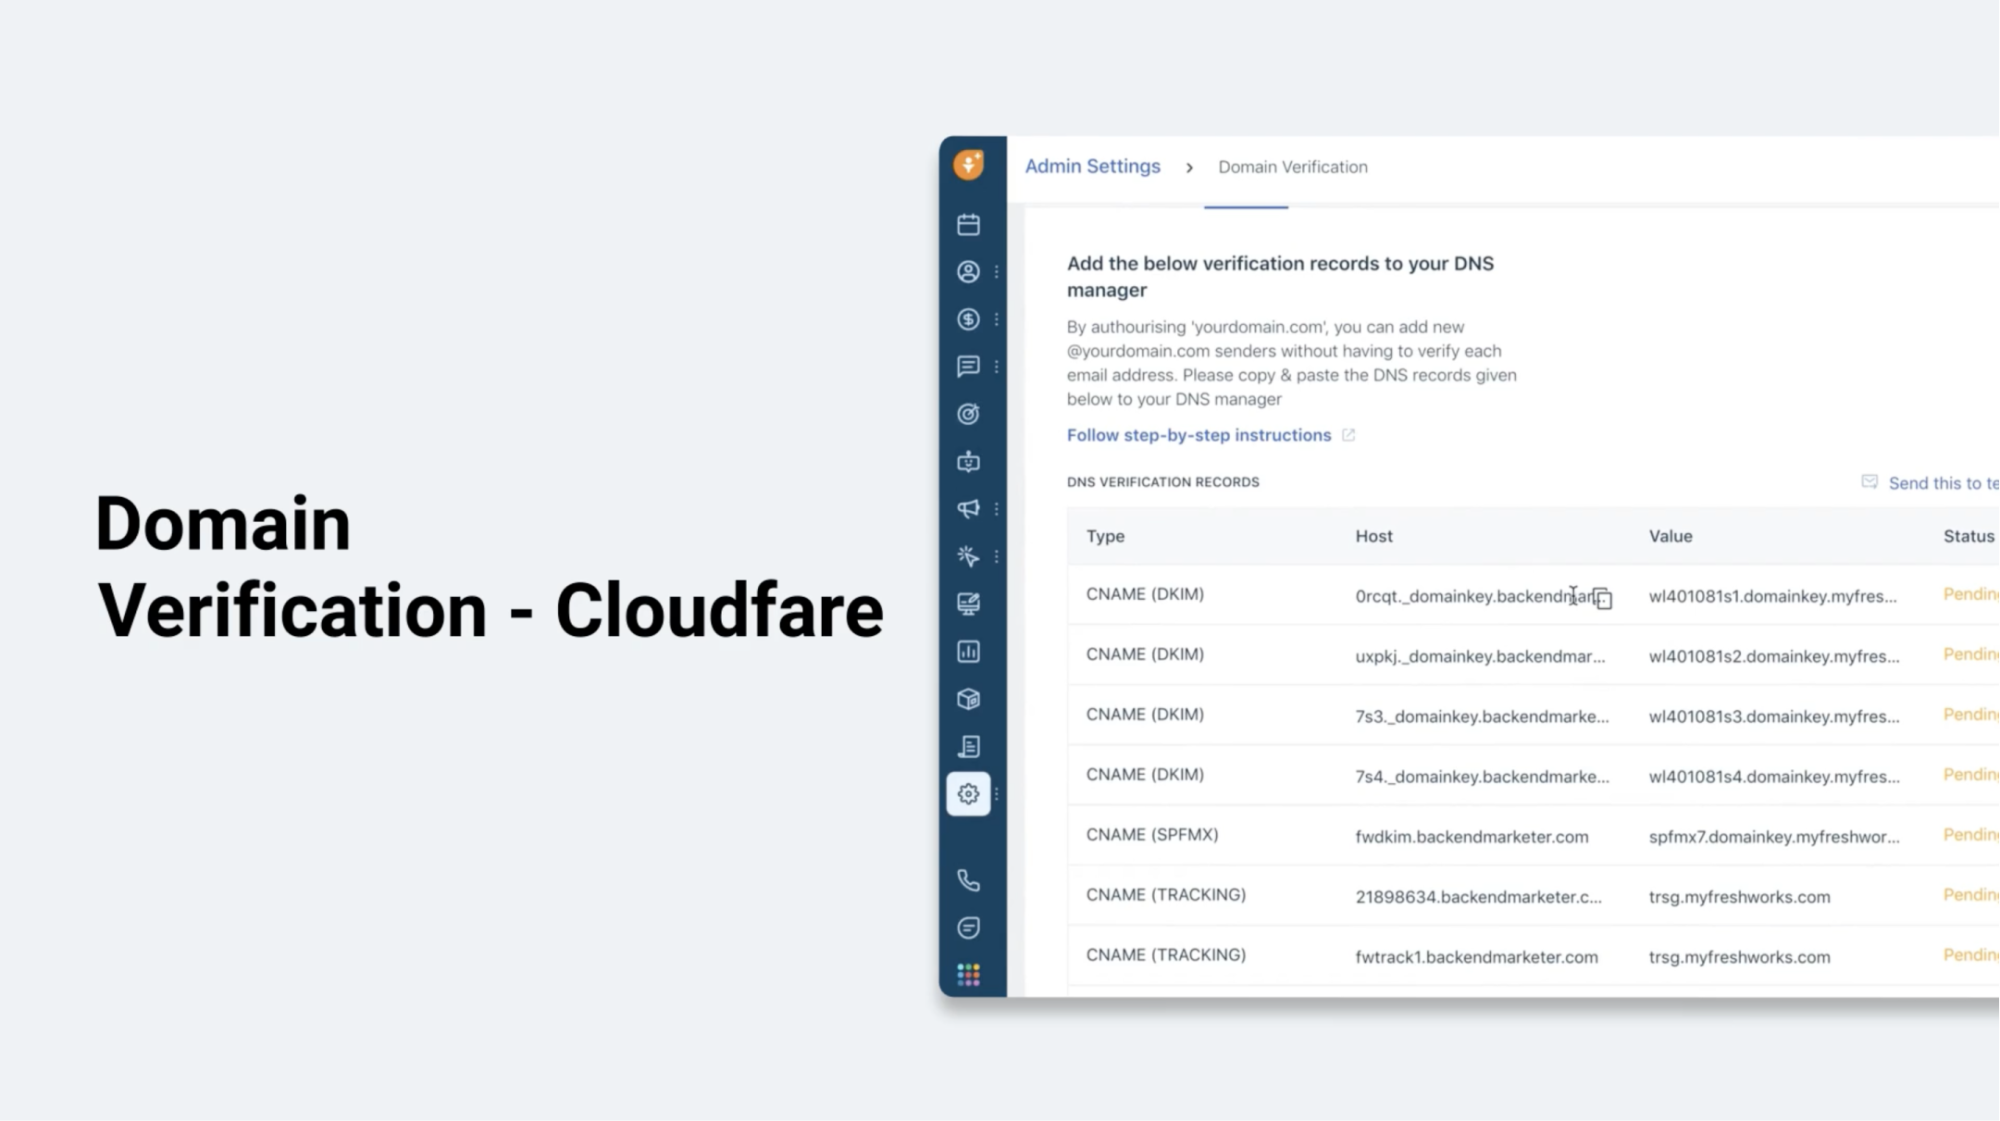This screenshot has width=2000, height=1121.
Task: Open the calendar icon in sidebar
Action: point(968,225)
